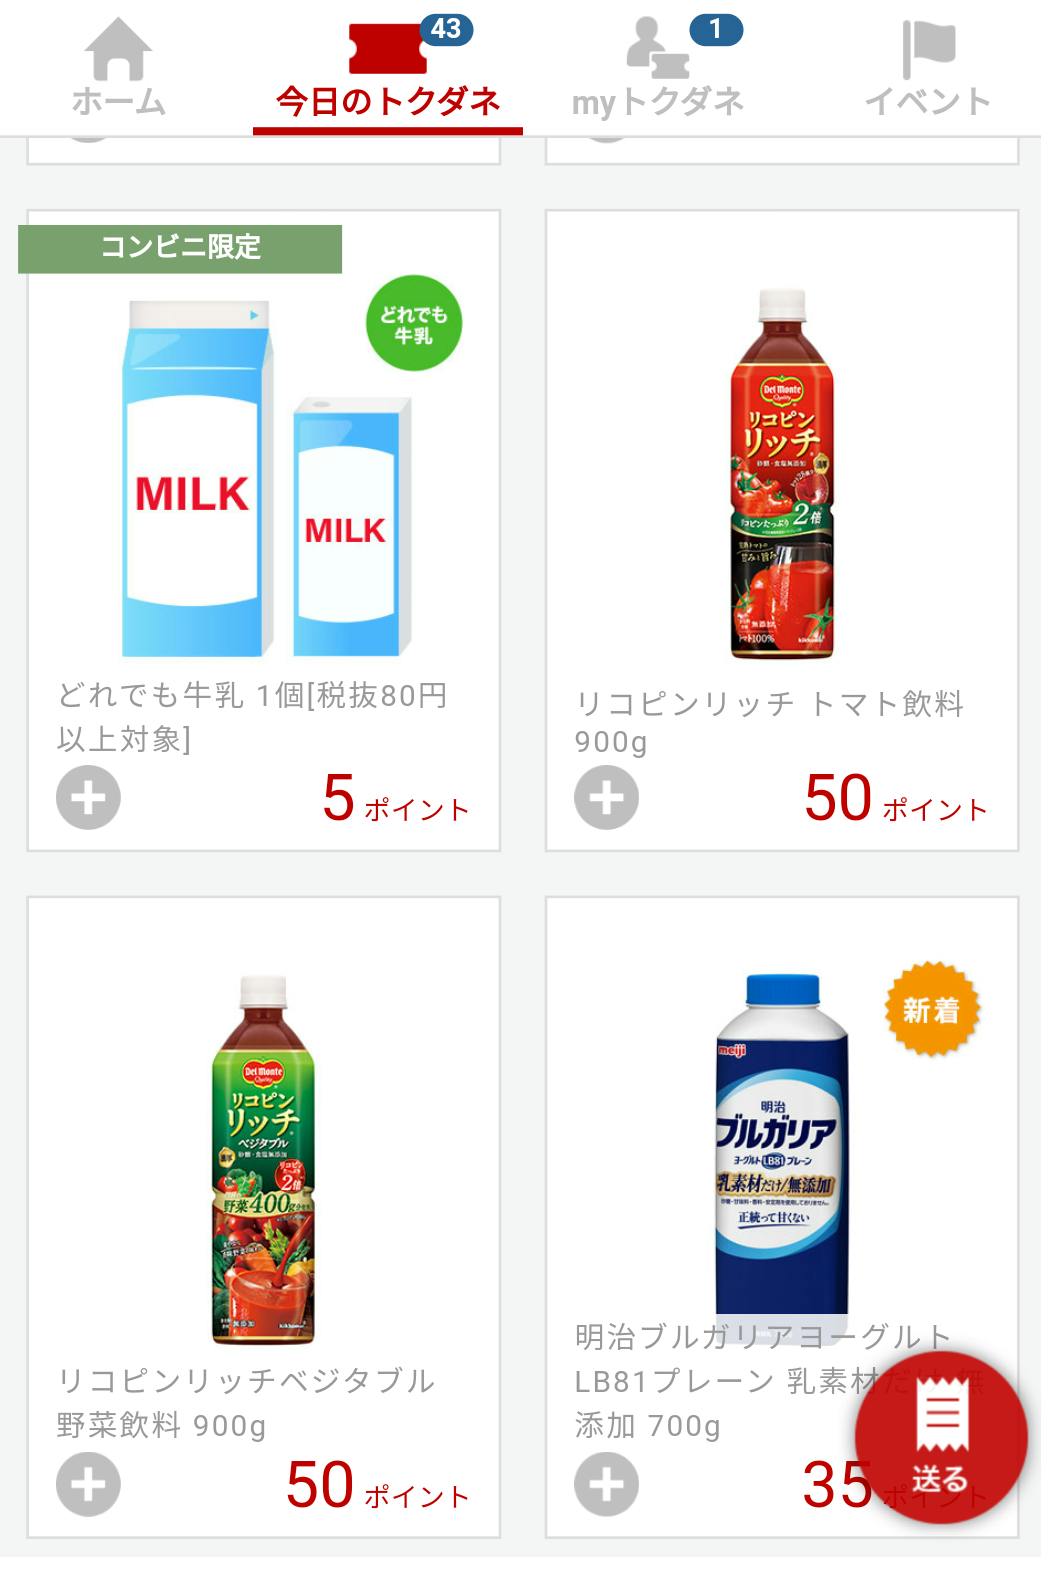Tap the orange 新着 badge
This screenshot has width=1056, height=1584.
[931, 1010]
